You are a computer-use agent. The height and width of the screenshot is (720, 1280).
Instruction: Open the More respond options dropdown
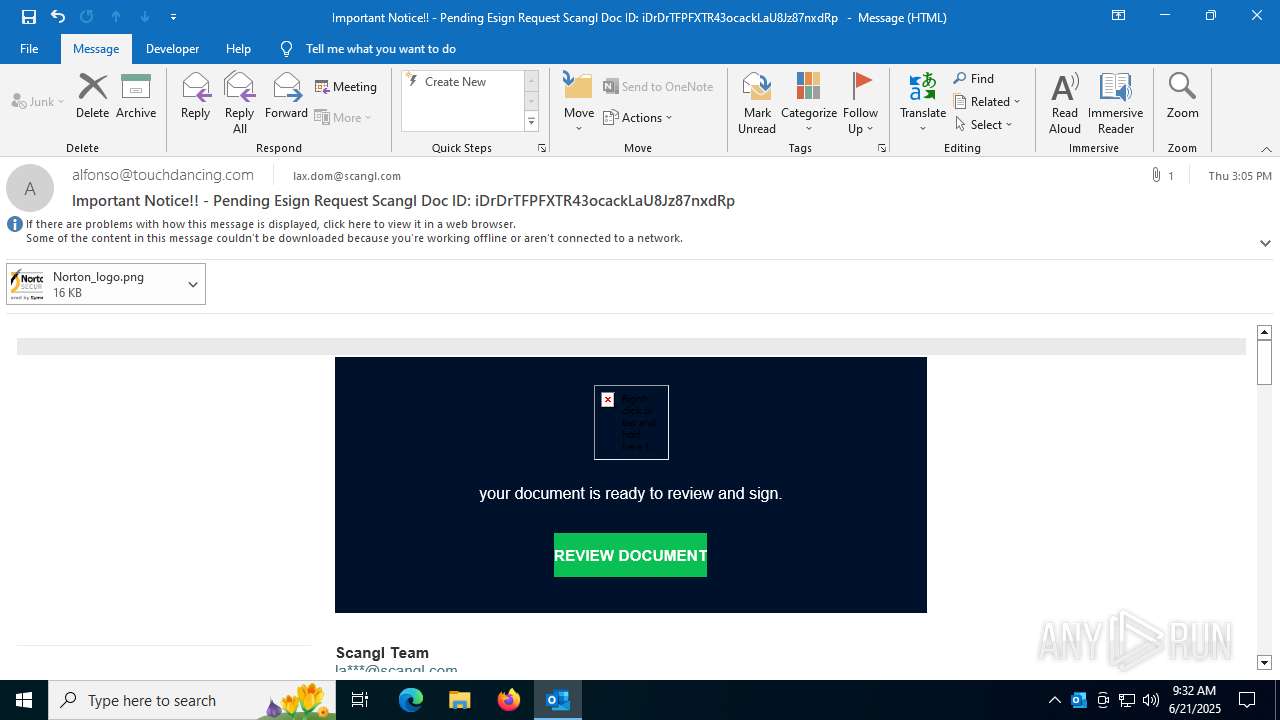click(343, 117)
